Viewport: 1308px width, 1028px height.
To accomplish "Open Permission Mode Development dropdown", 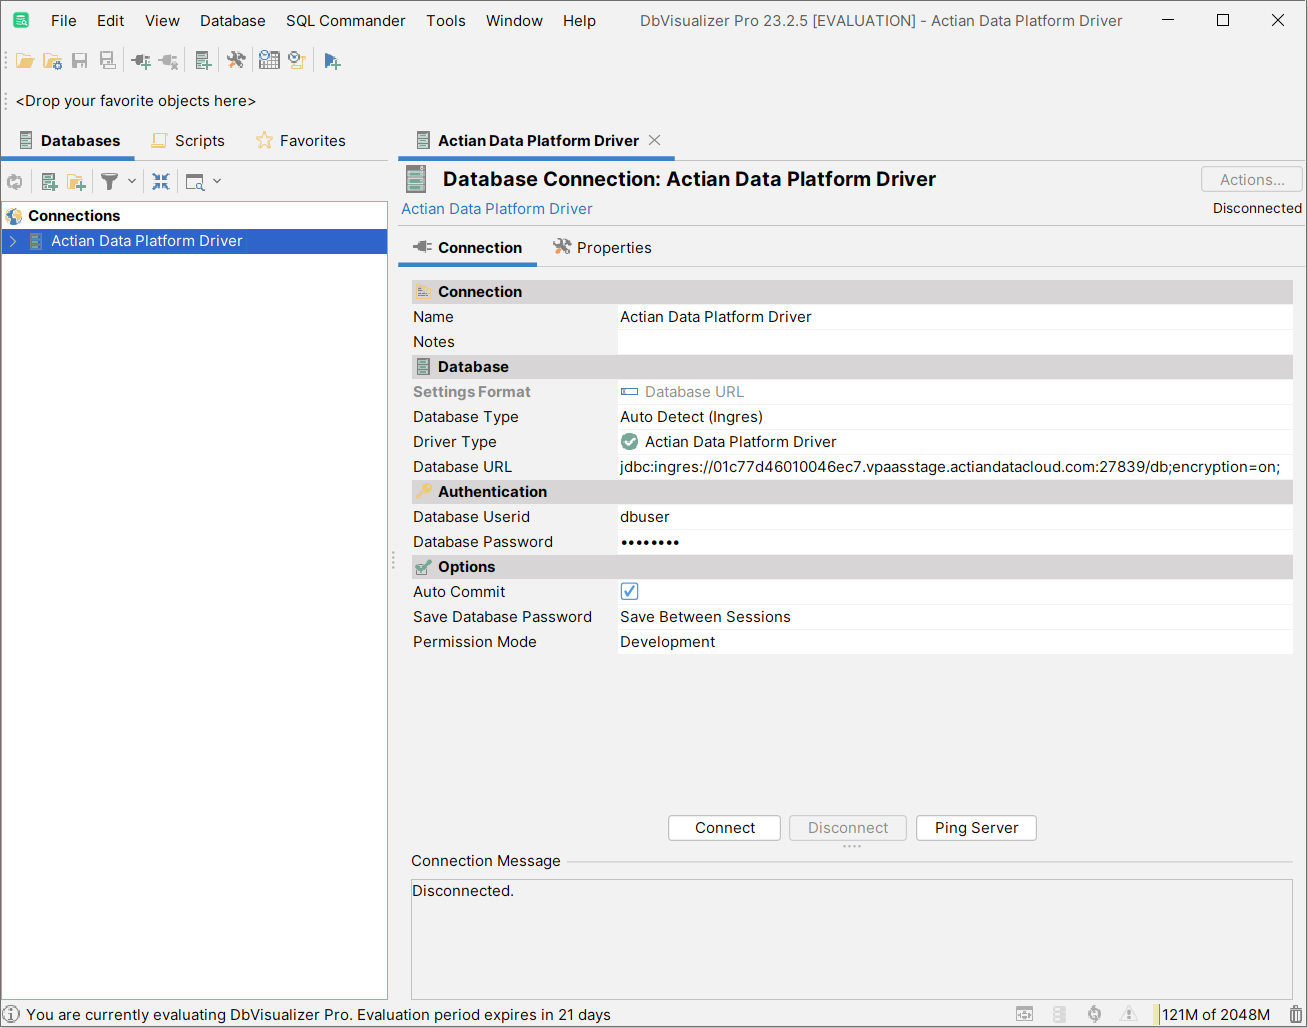I will click(x=954, y=642).
